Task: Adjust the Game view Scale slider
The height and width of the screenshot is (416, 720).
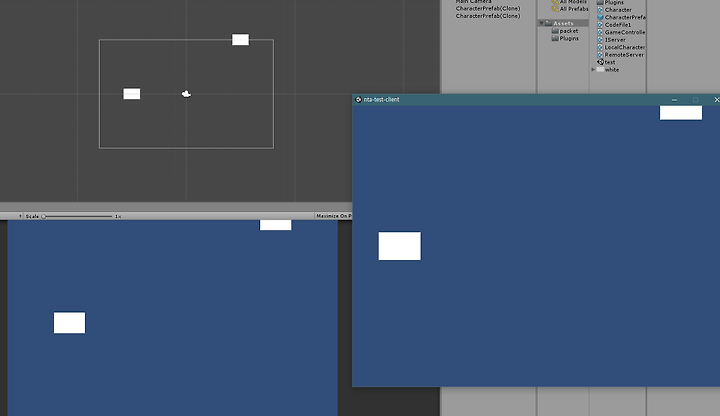Action: click(77, 216)
